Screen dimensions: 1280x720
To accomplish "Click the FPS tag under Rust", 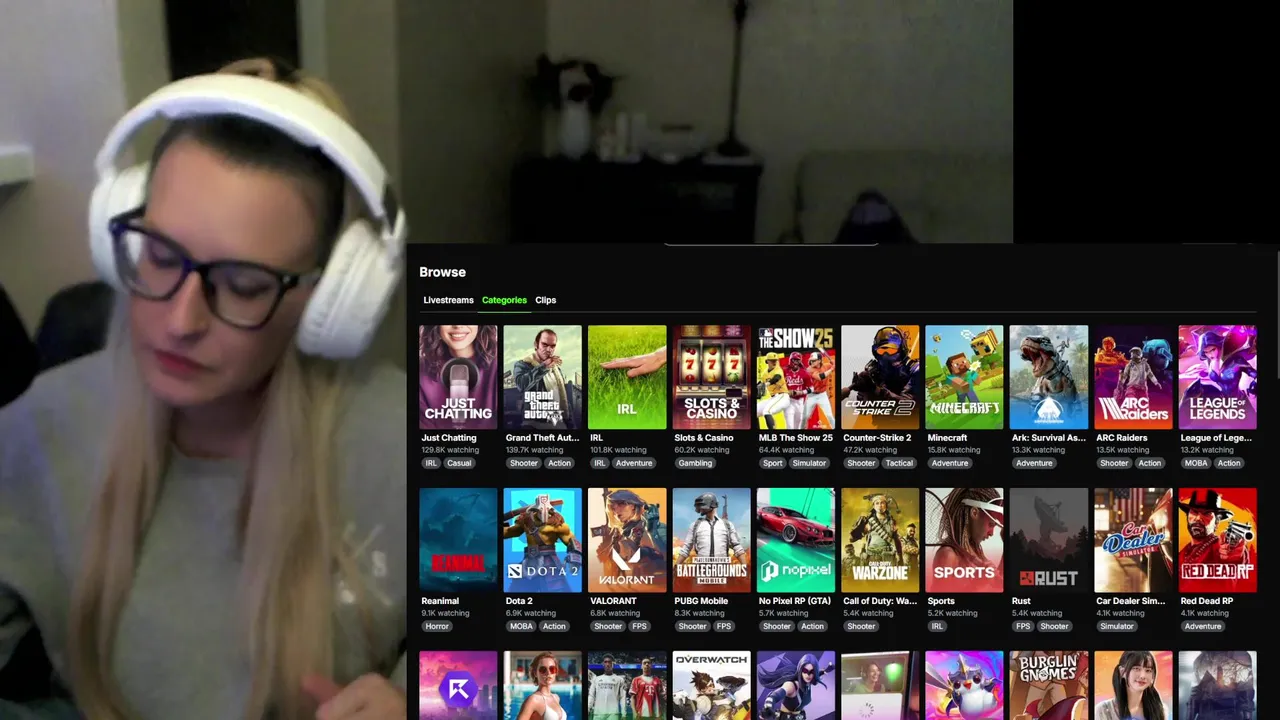I will (x=1023, y=626).
